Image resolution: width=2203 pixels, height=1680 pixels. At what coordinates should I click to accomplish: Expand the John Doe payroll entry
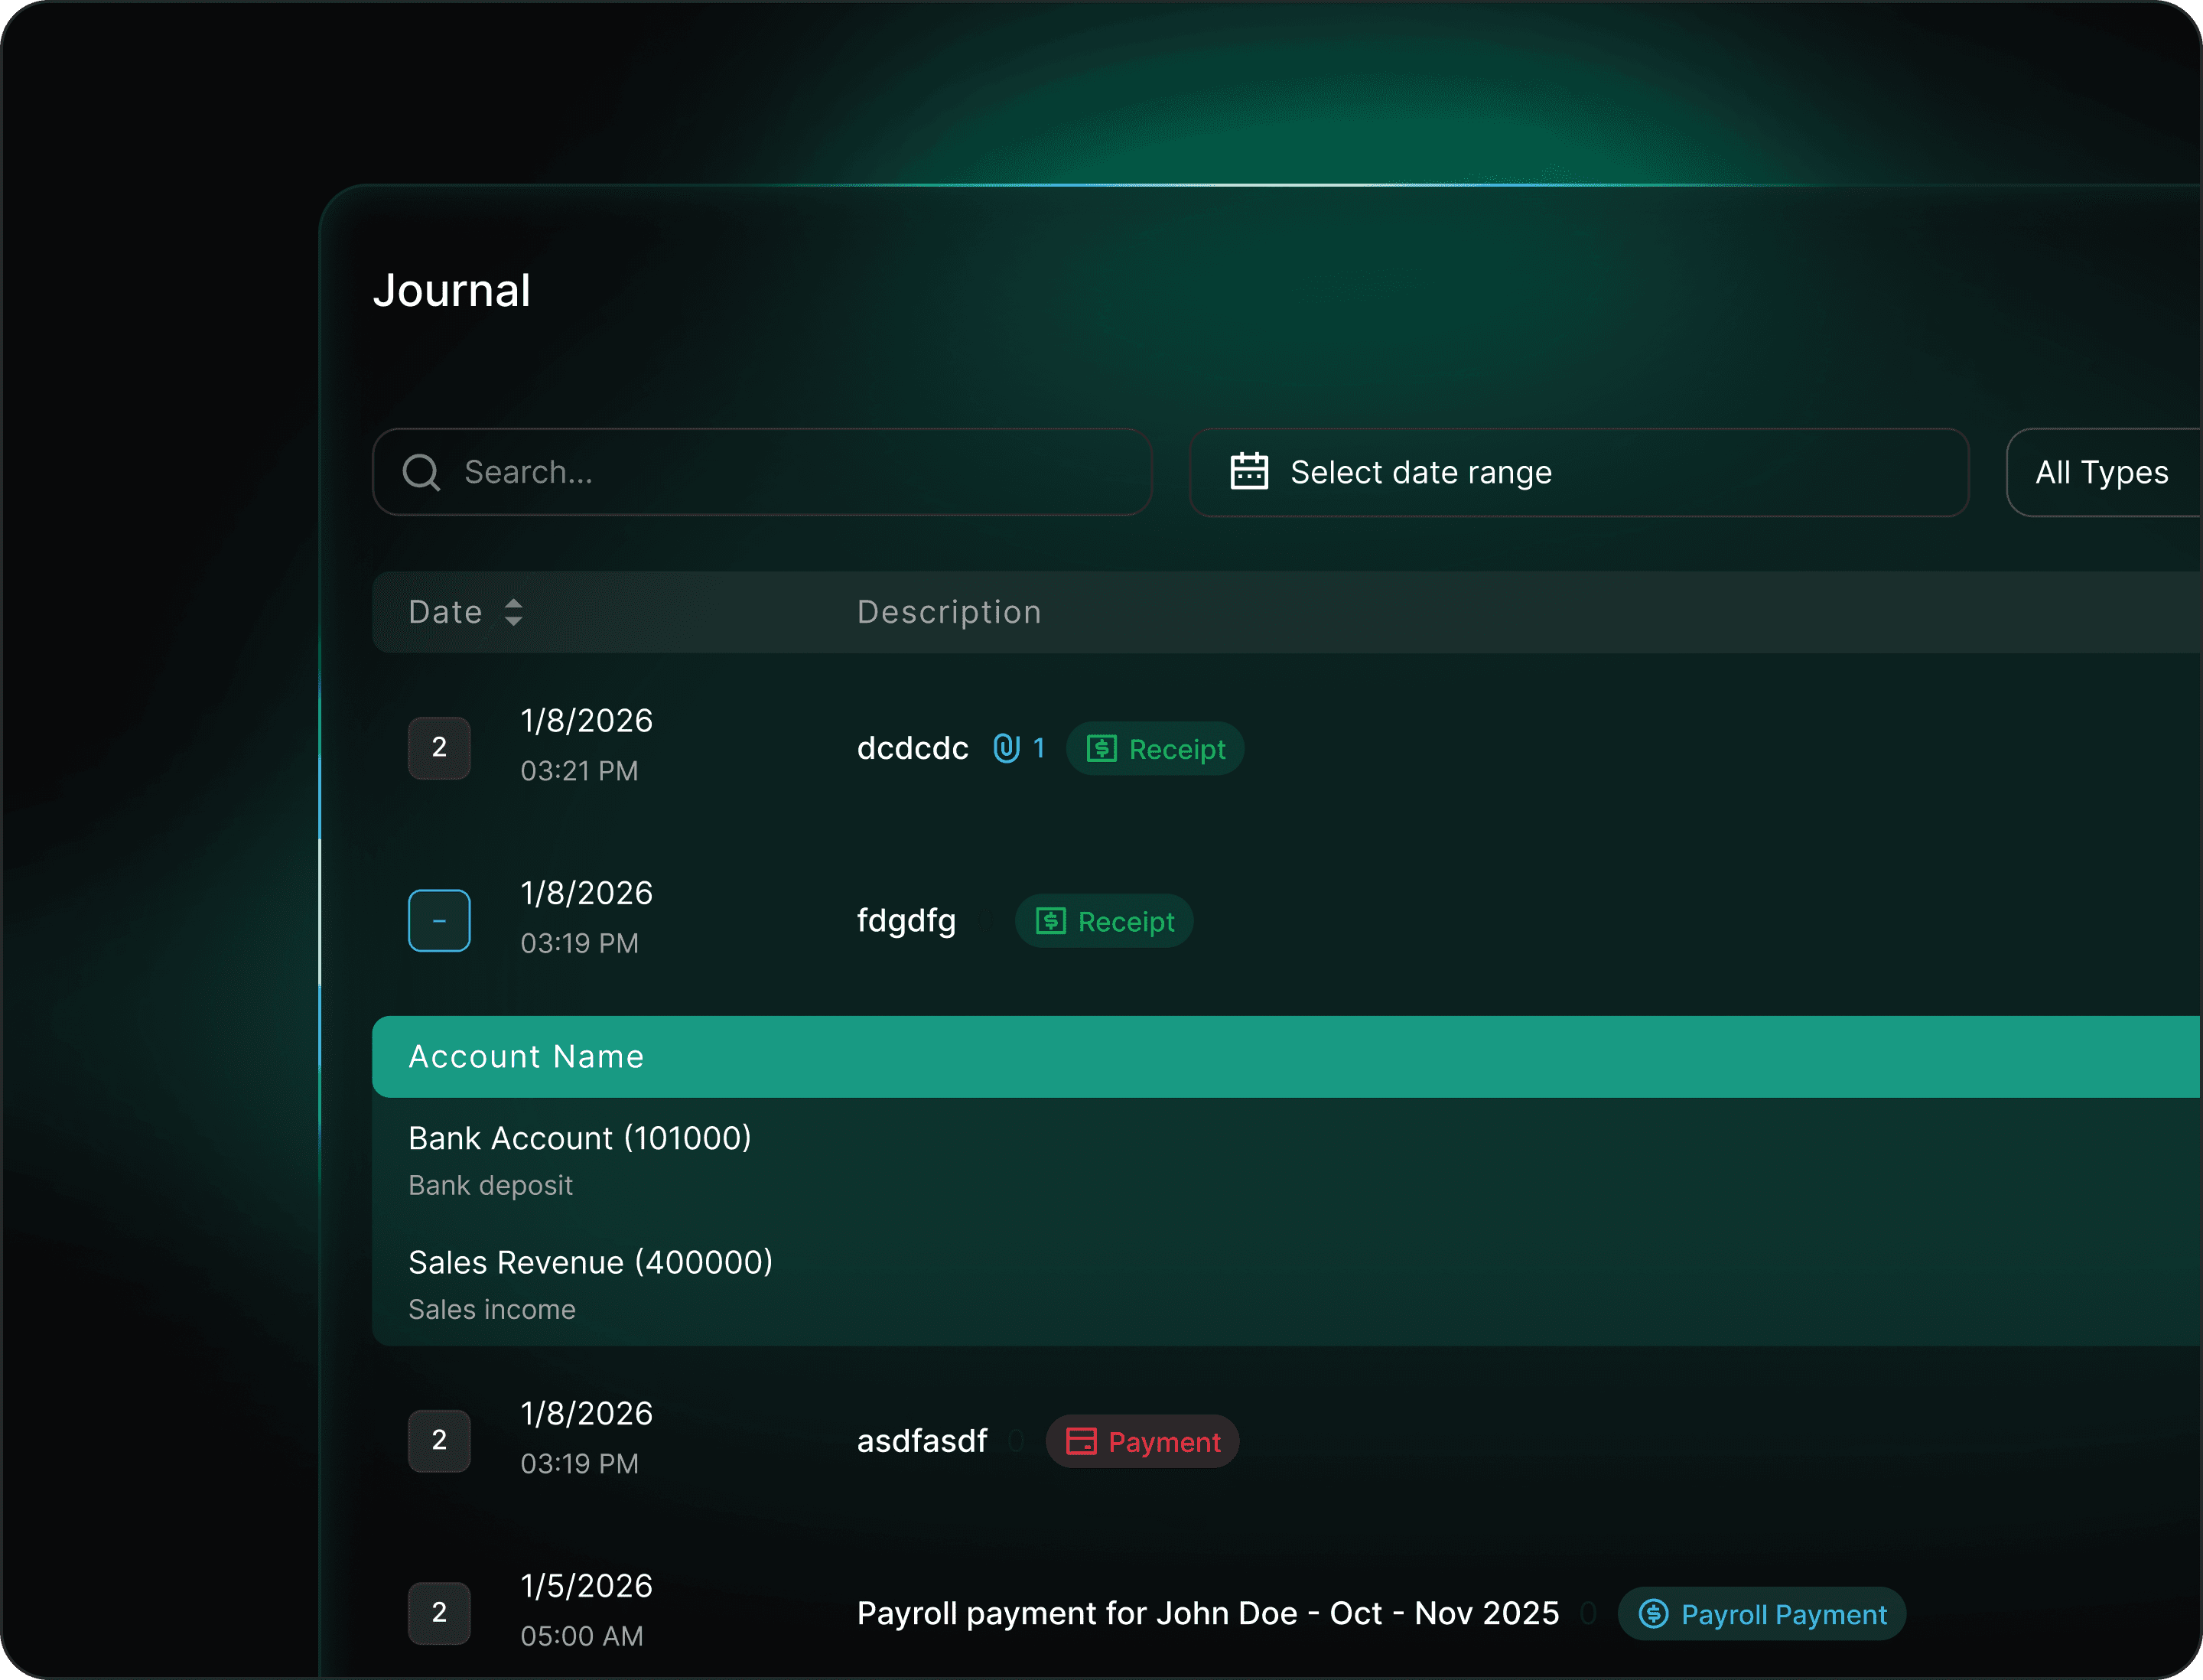[439, 1612]
